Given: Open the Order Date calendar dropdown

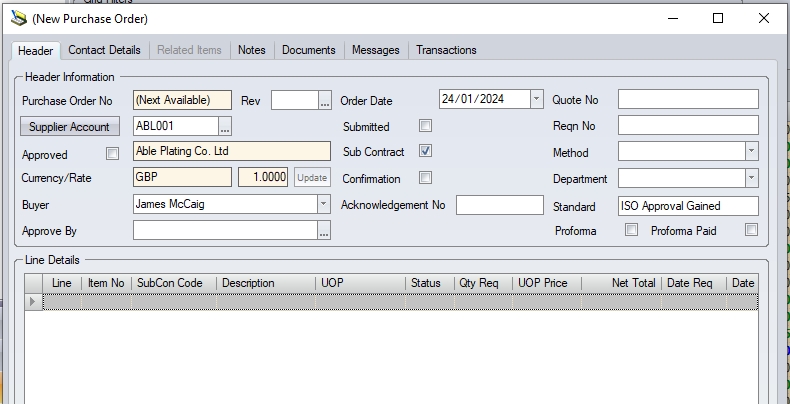Looking at the screenshot, I should click(536, 99).
